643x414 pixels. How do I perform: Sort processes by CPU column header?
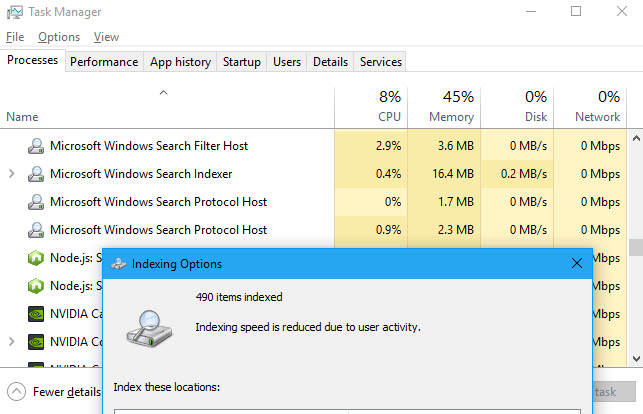371,107
